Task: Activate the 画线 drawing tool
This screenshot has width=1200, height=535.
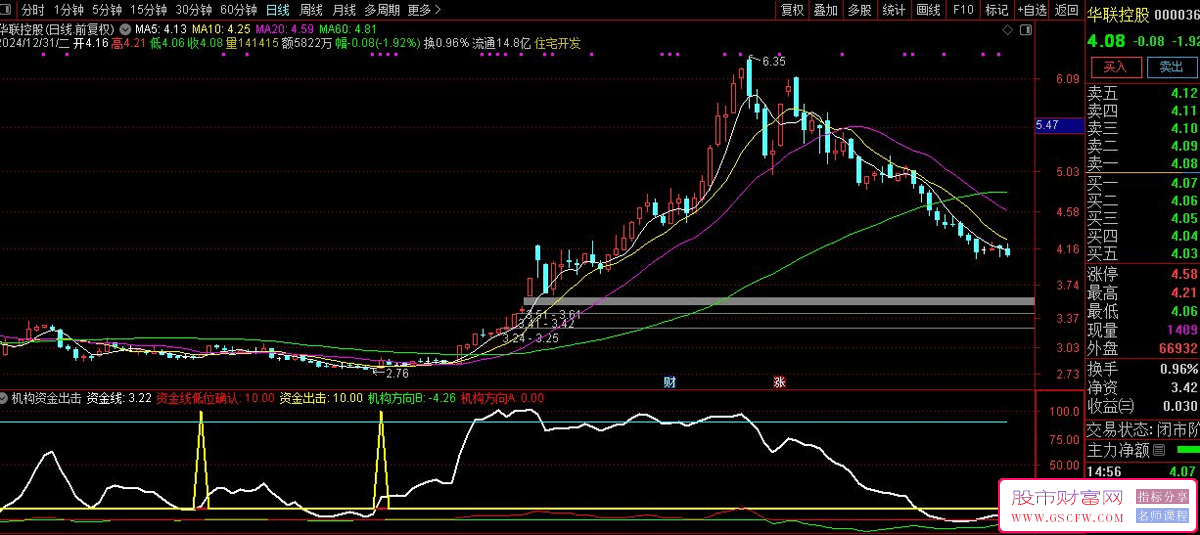Action: 929,10
